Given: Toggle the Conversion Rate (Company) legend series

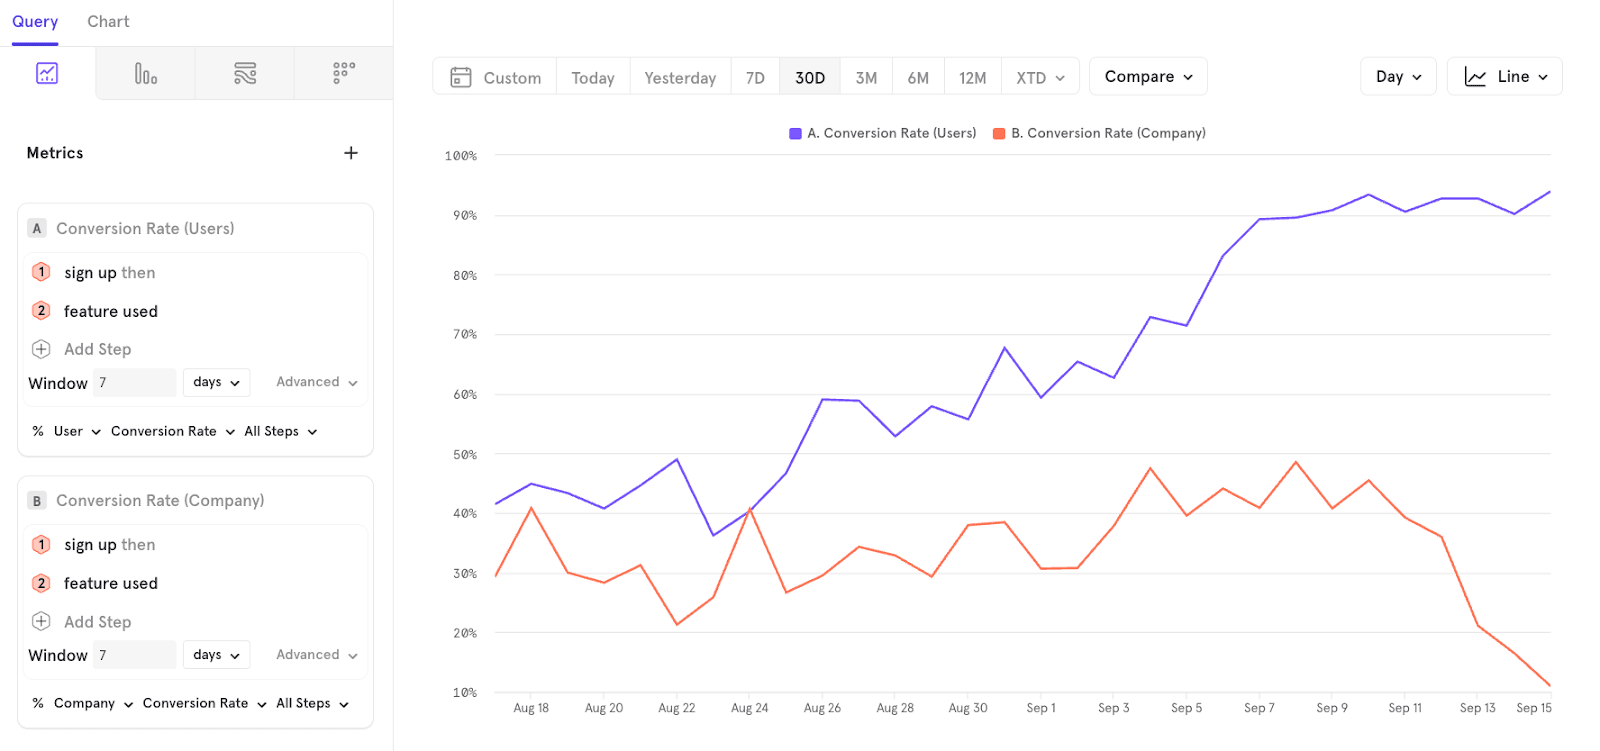Looking at the screenshot, I should click(x=1107, y=133).
